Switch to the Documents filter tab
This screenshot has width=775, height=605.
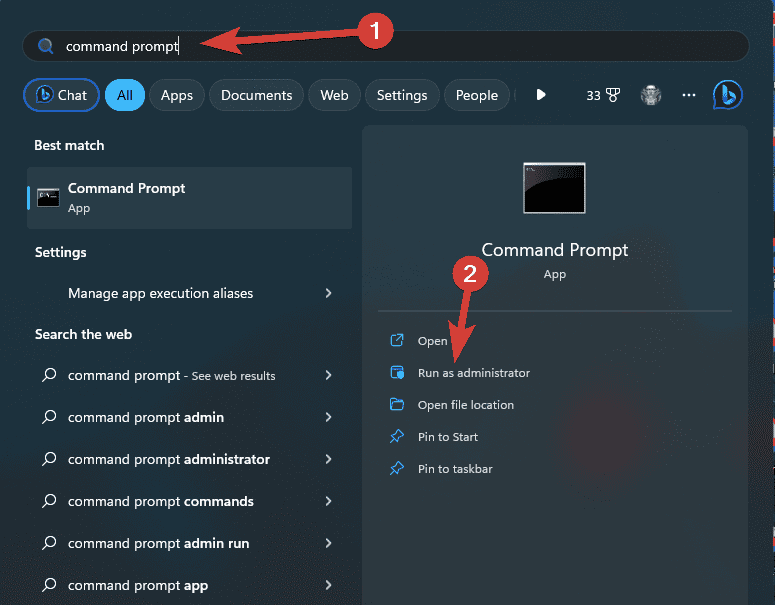[256, 95]
